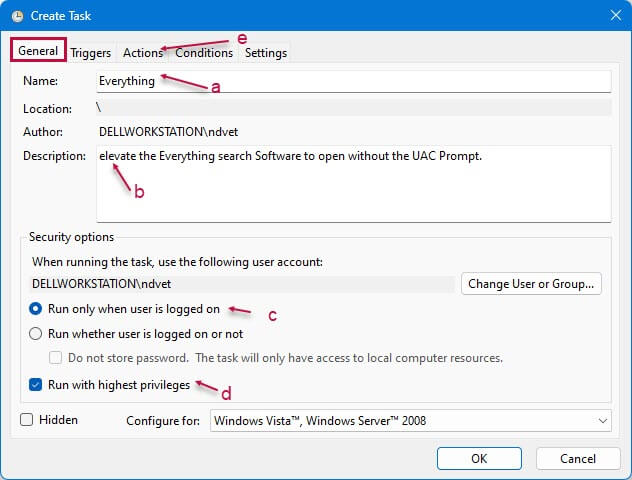Switch to the Conditions tab
This screenshot has width=632, height=480.
click(204, 53)
